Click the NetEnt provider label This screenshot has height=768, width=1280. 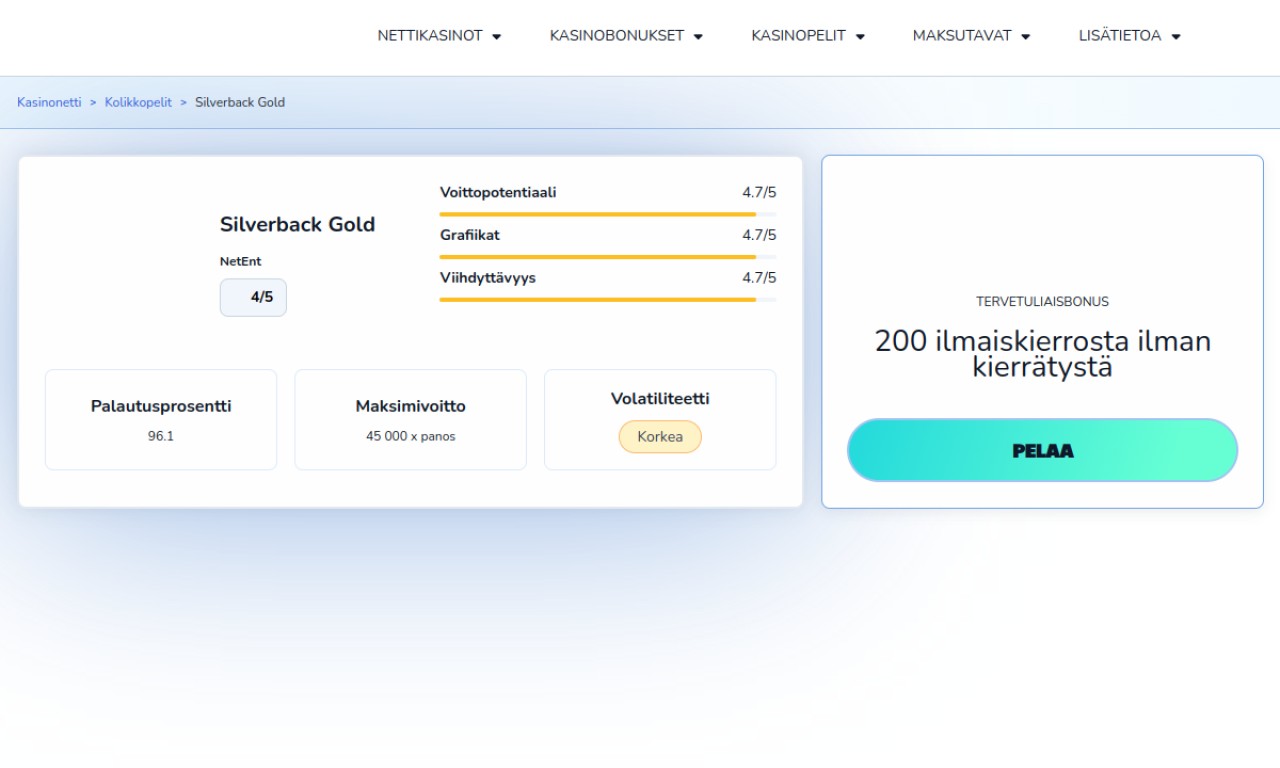(x=240, y=261)
